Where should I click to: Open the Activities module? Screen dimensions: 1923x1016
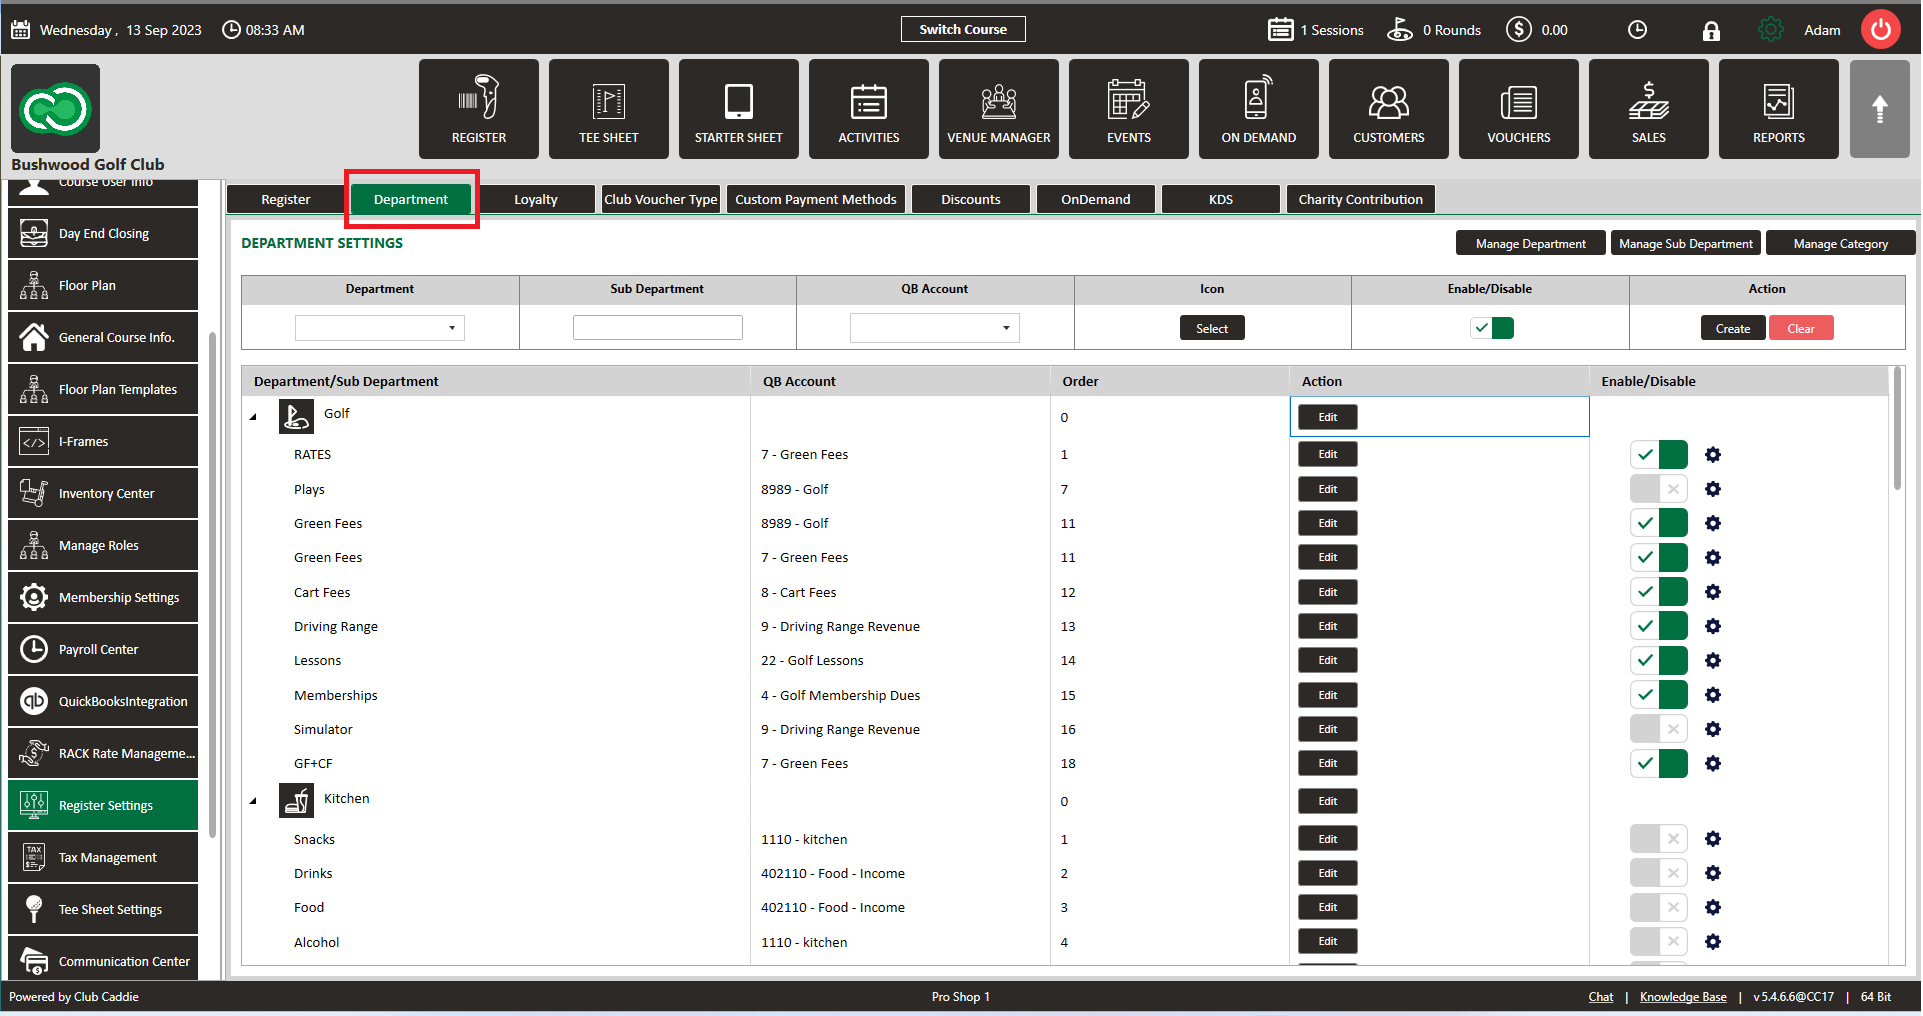(x=868, y=109)
